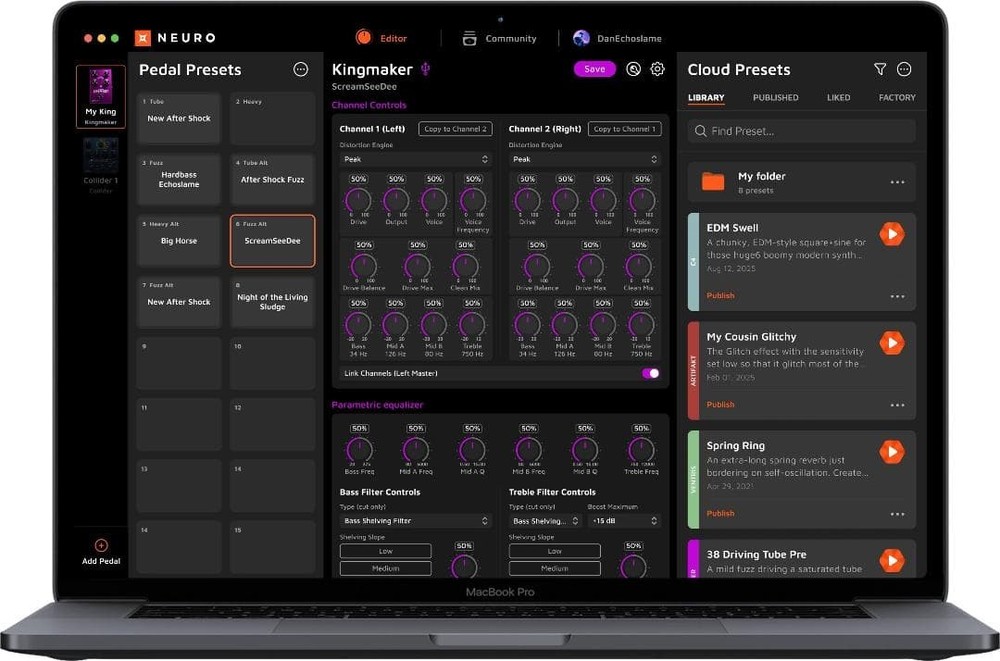Toggle the Link Channels (Left Master) switch

[x=651, y=373]
